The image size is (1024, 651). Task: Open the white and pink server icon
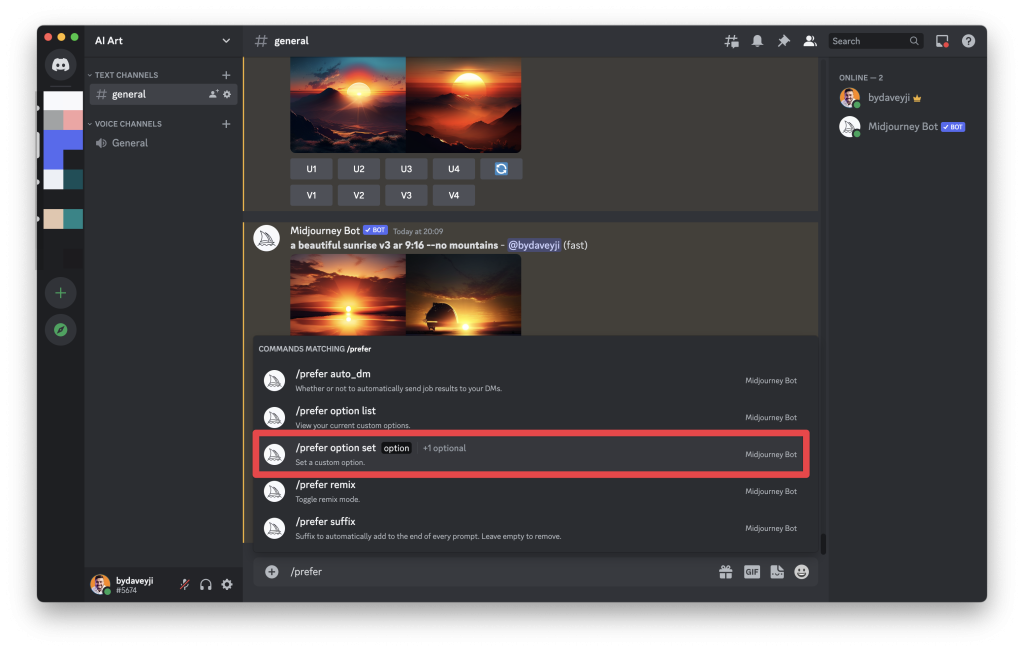pyautogui.click(x=63, y=110)
